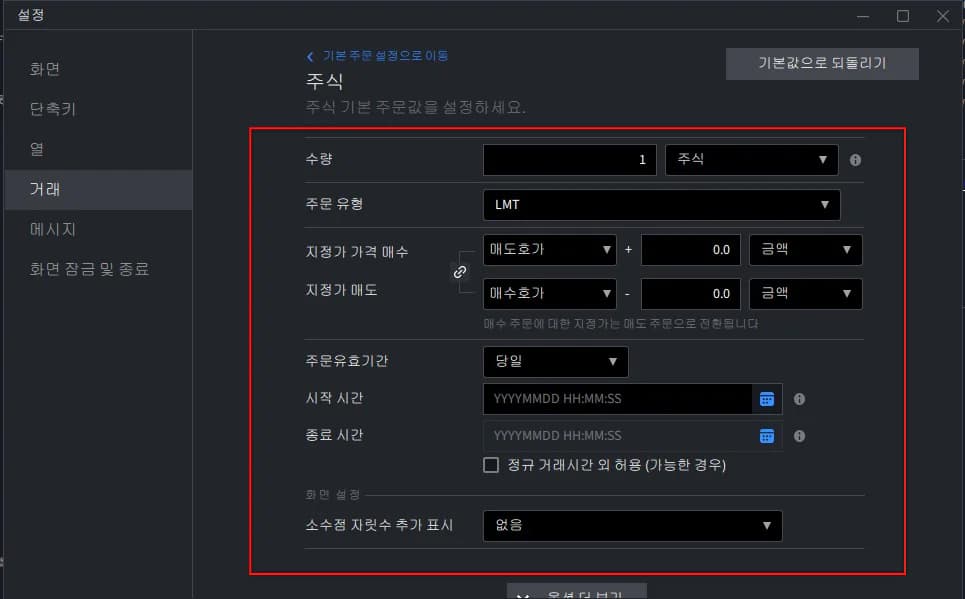Open calendar picker for 시작 시간
Viewport: 965px width, 599px height.
click(x=767, y=399)
